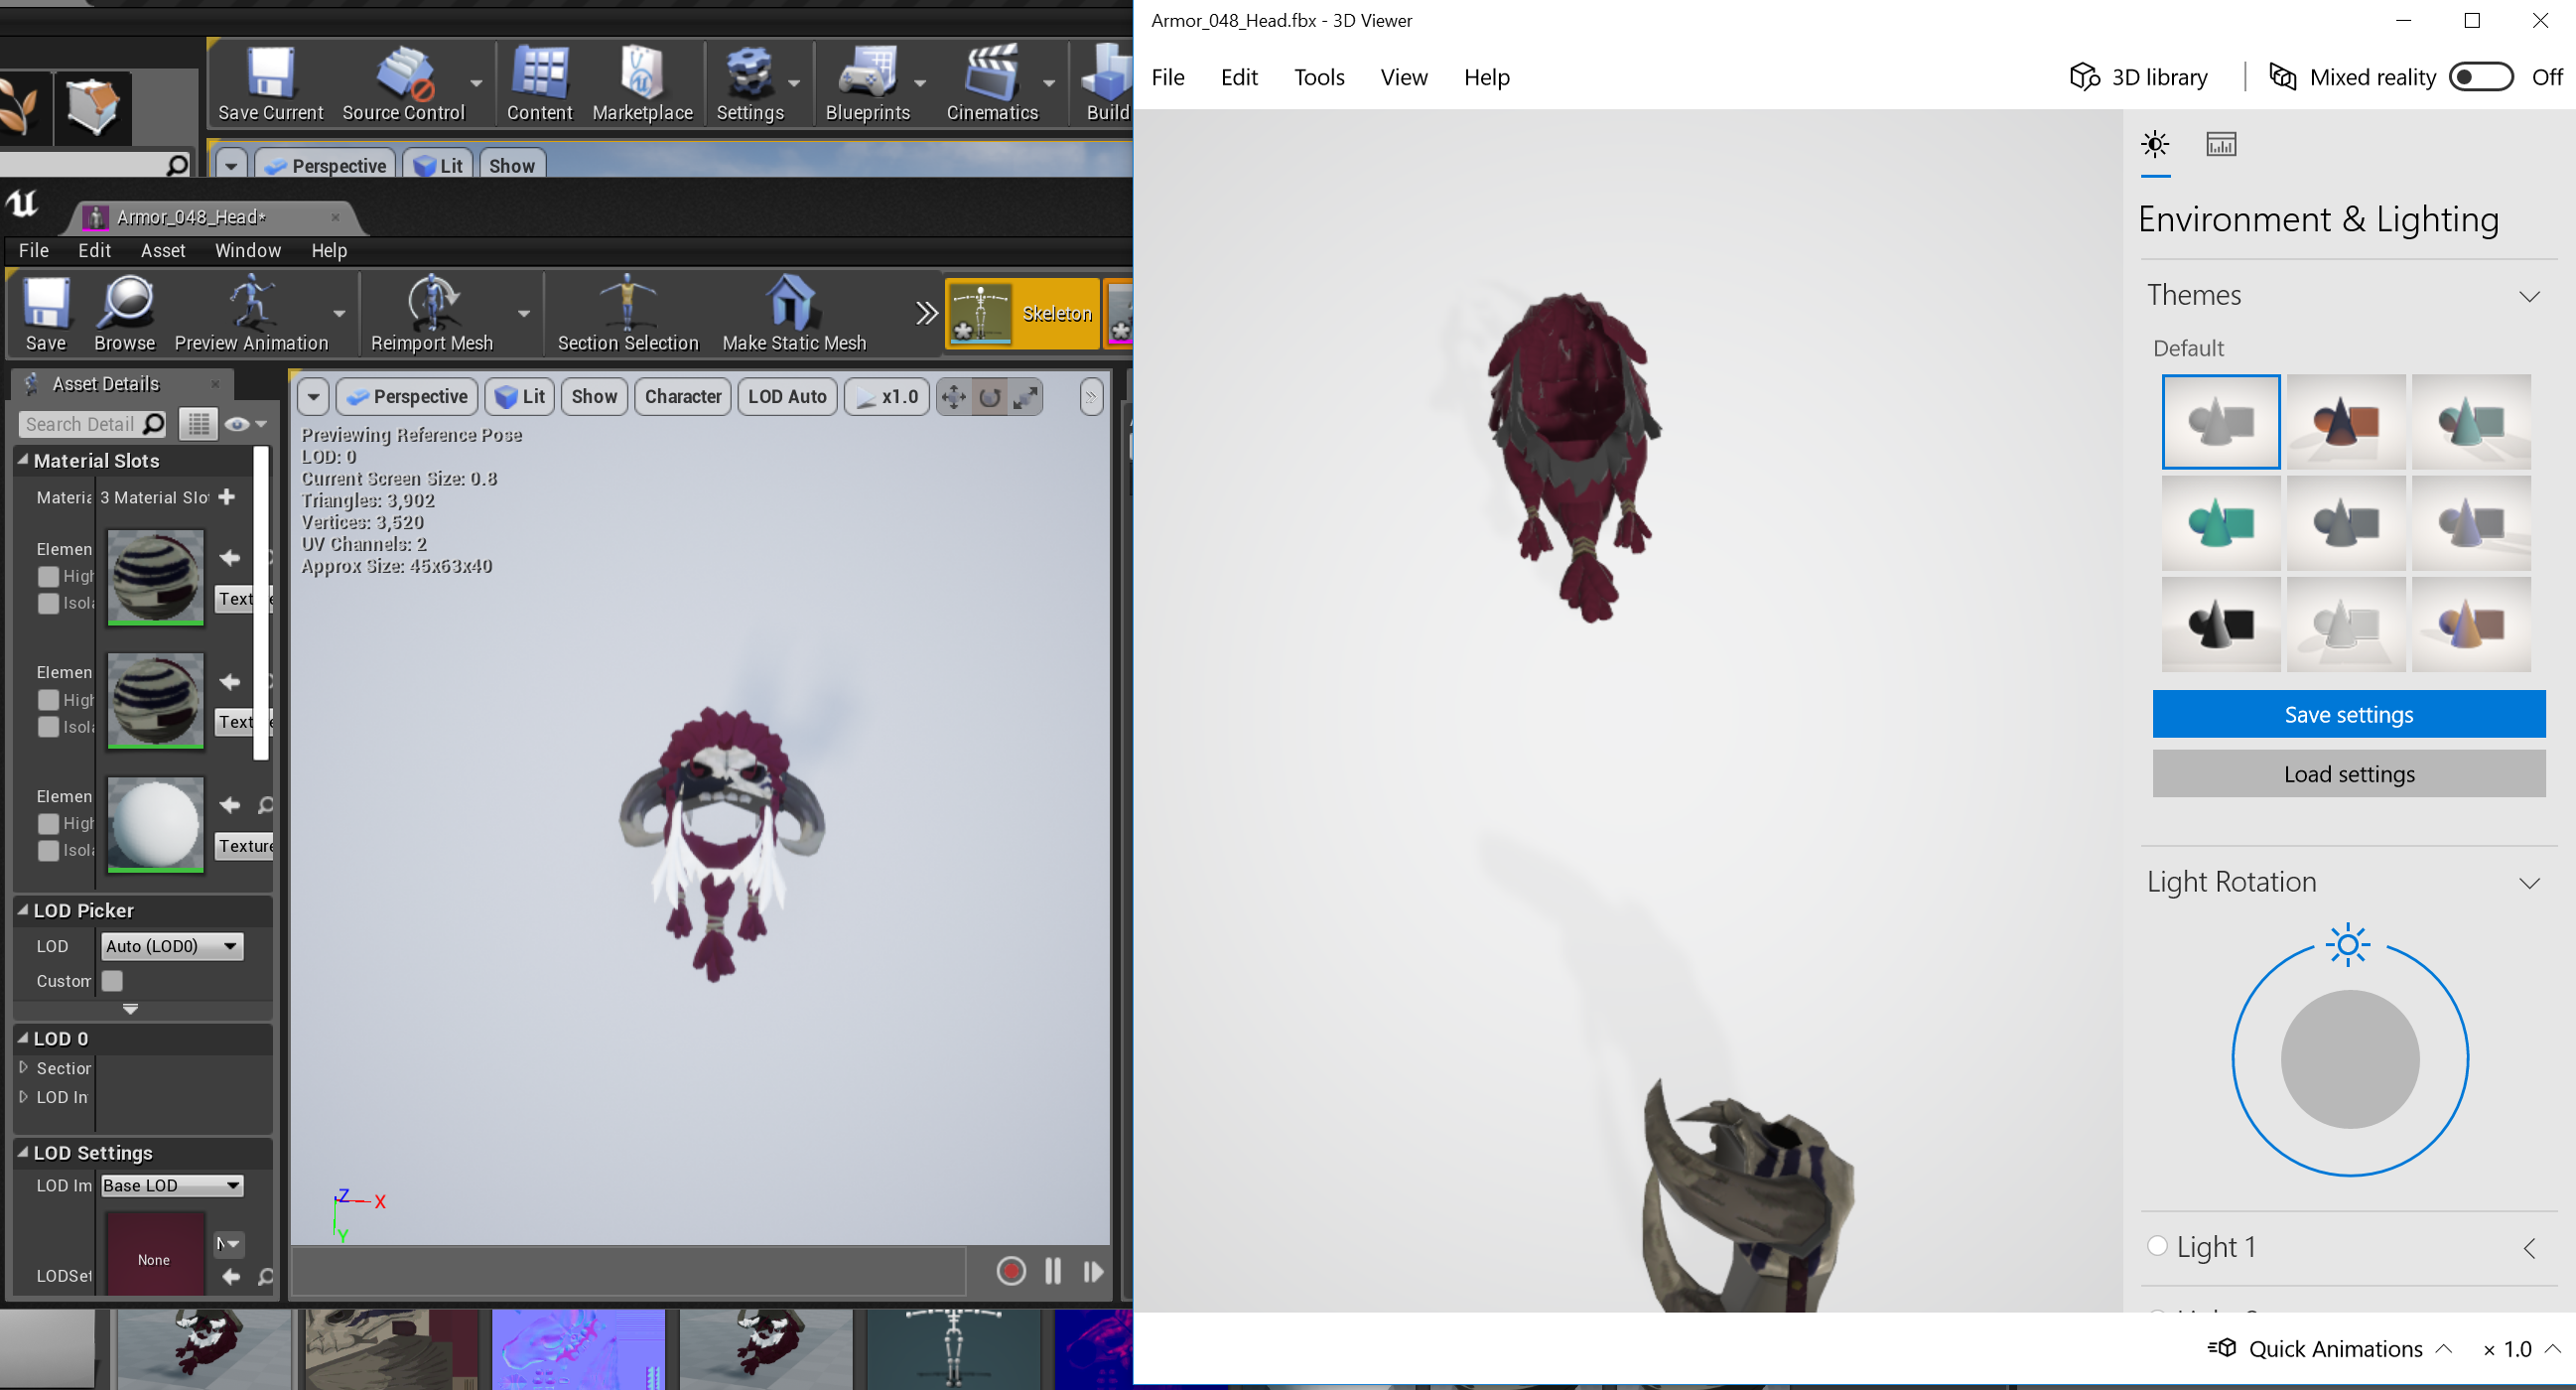2576x1390 pixels.
Task: Click the Reimport Mesh toolbar icon
Action: (431, 302)
